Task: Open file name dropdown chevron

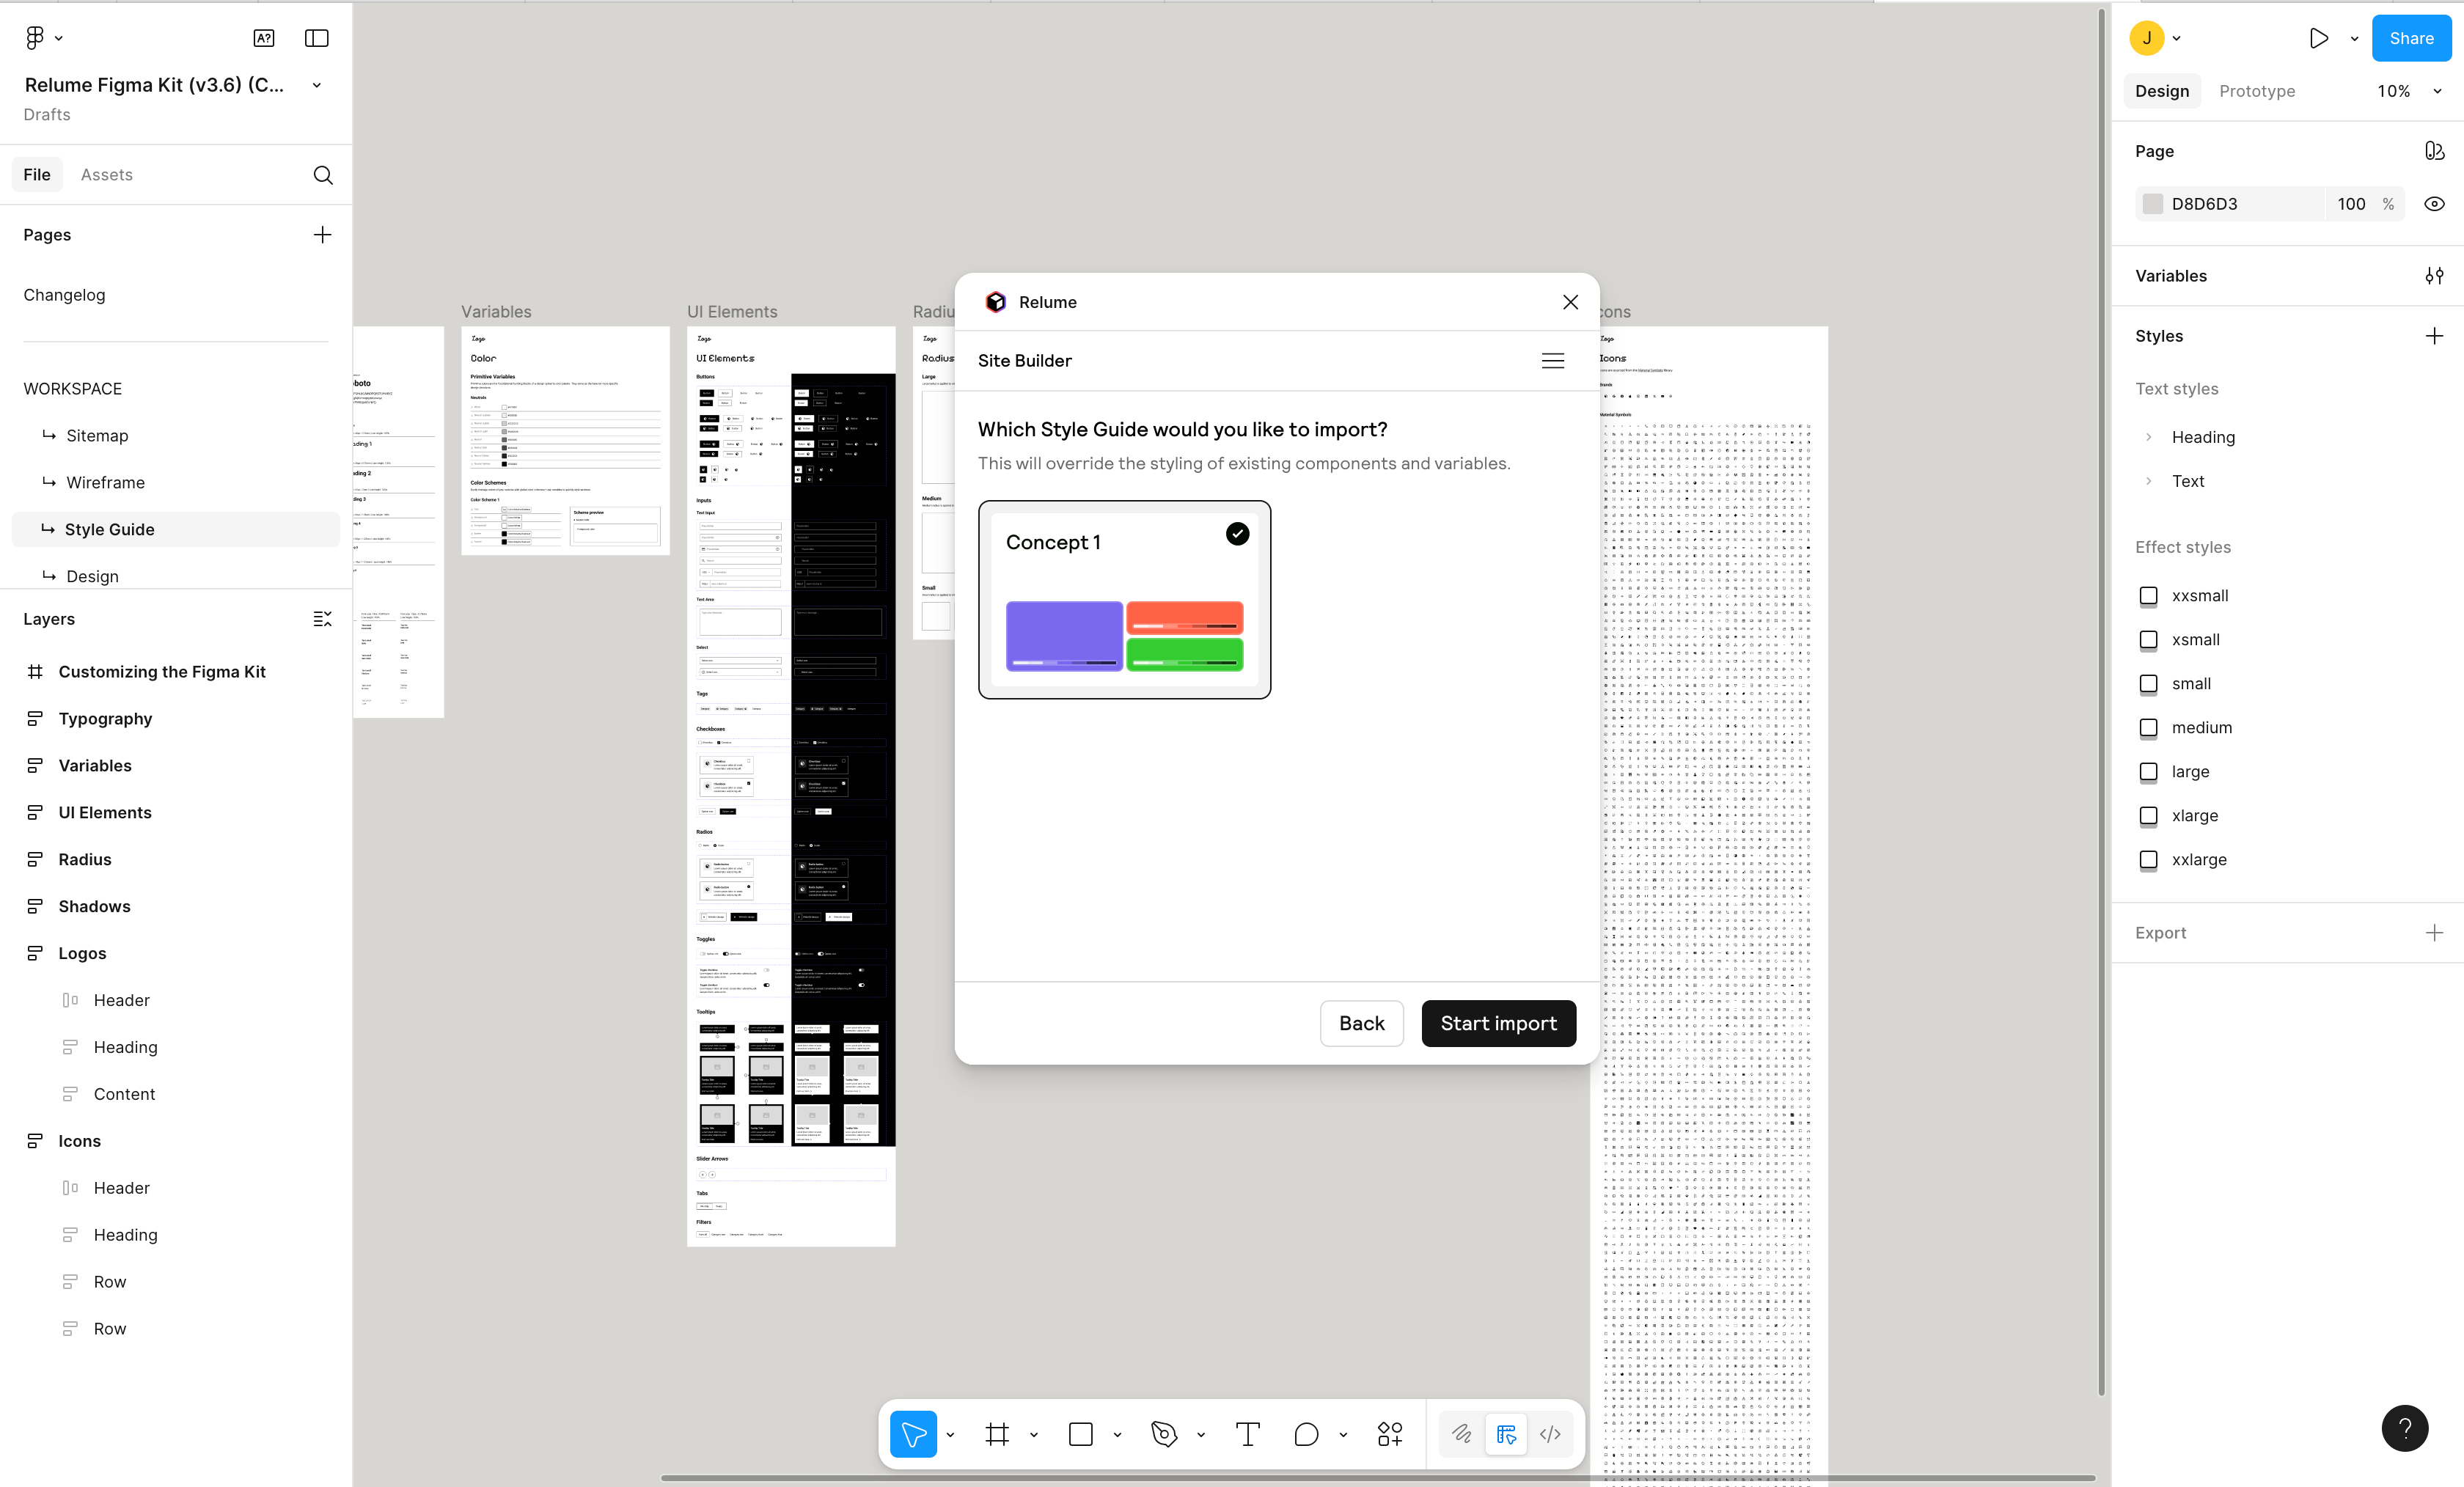Action: point(317,85)
